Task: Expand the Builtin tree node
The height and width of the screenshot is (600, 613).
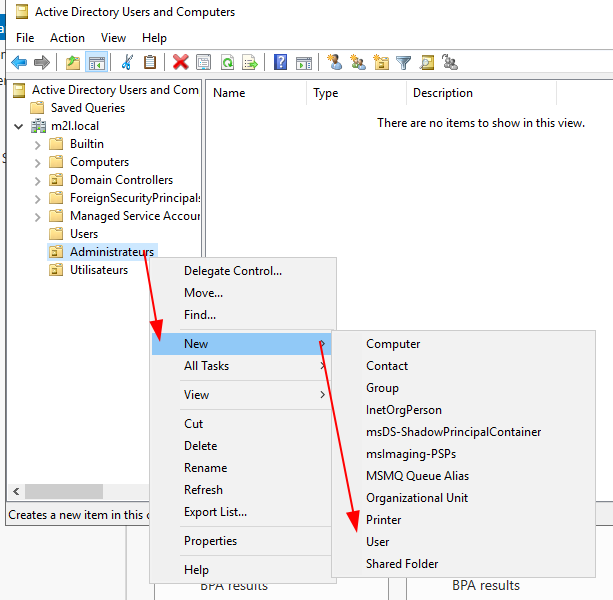Action: [37, 145]
